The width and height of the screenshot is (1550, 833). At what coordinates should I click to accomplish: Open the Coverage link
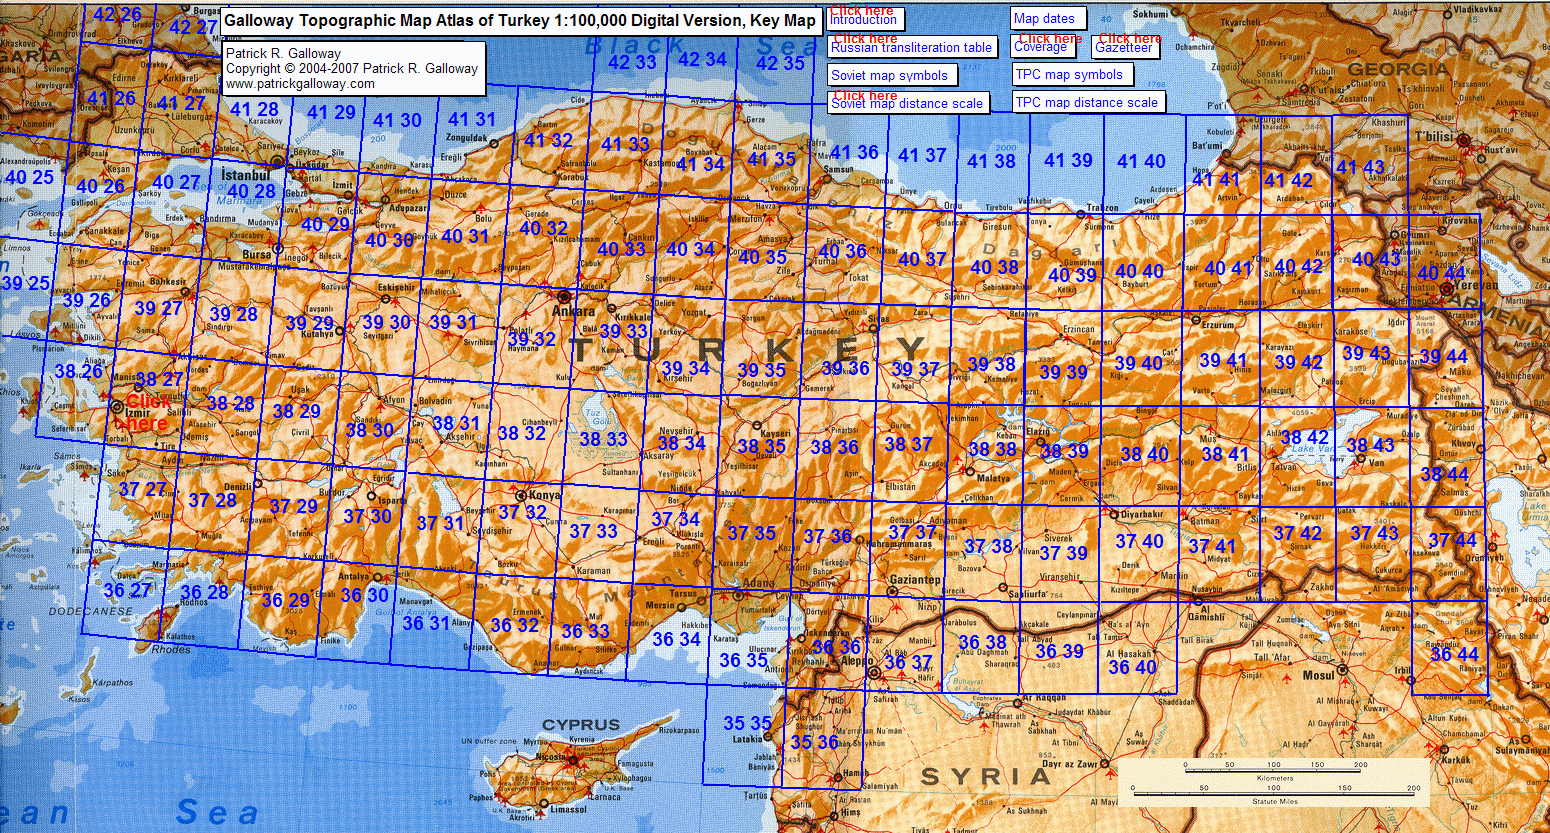pos(1040,47)
